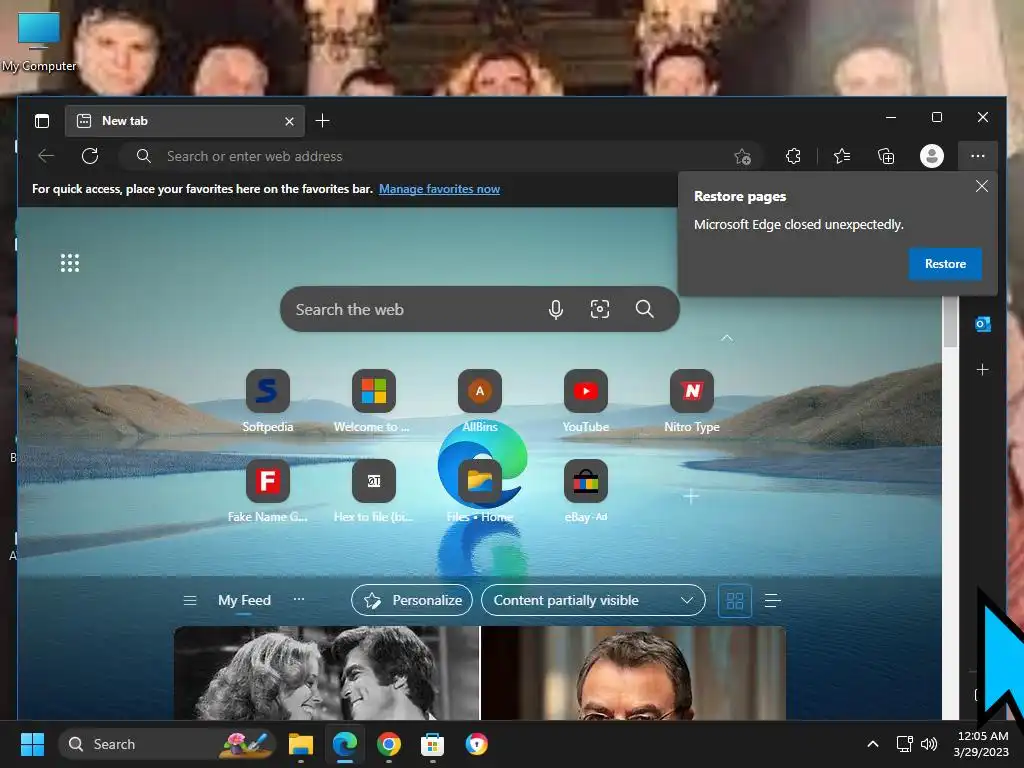Switch feed to list view
The width and height of the screenshot is (1024, 768).
click(x=773, y=600)
